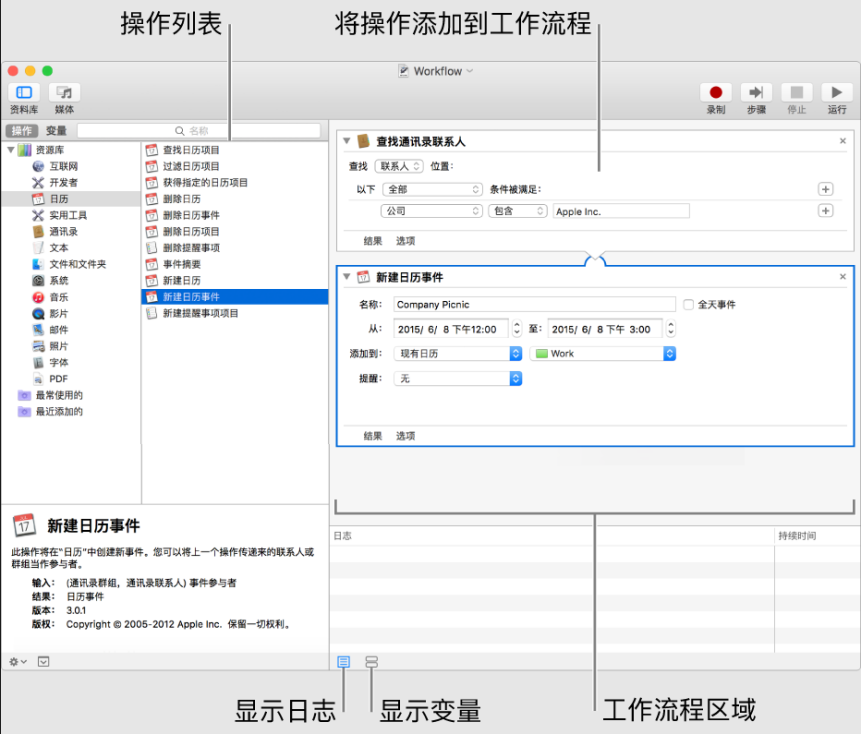Show variables with 显示变量 icon
861x734 pixels.
point(371,660)
